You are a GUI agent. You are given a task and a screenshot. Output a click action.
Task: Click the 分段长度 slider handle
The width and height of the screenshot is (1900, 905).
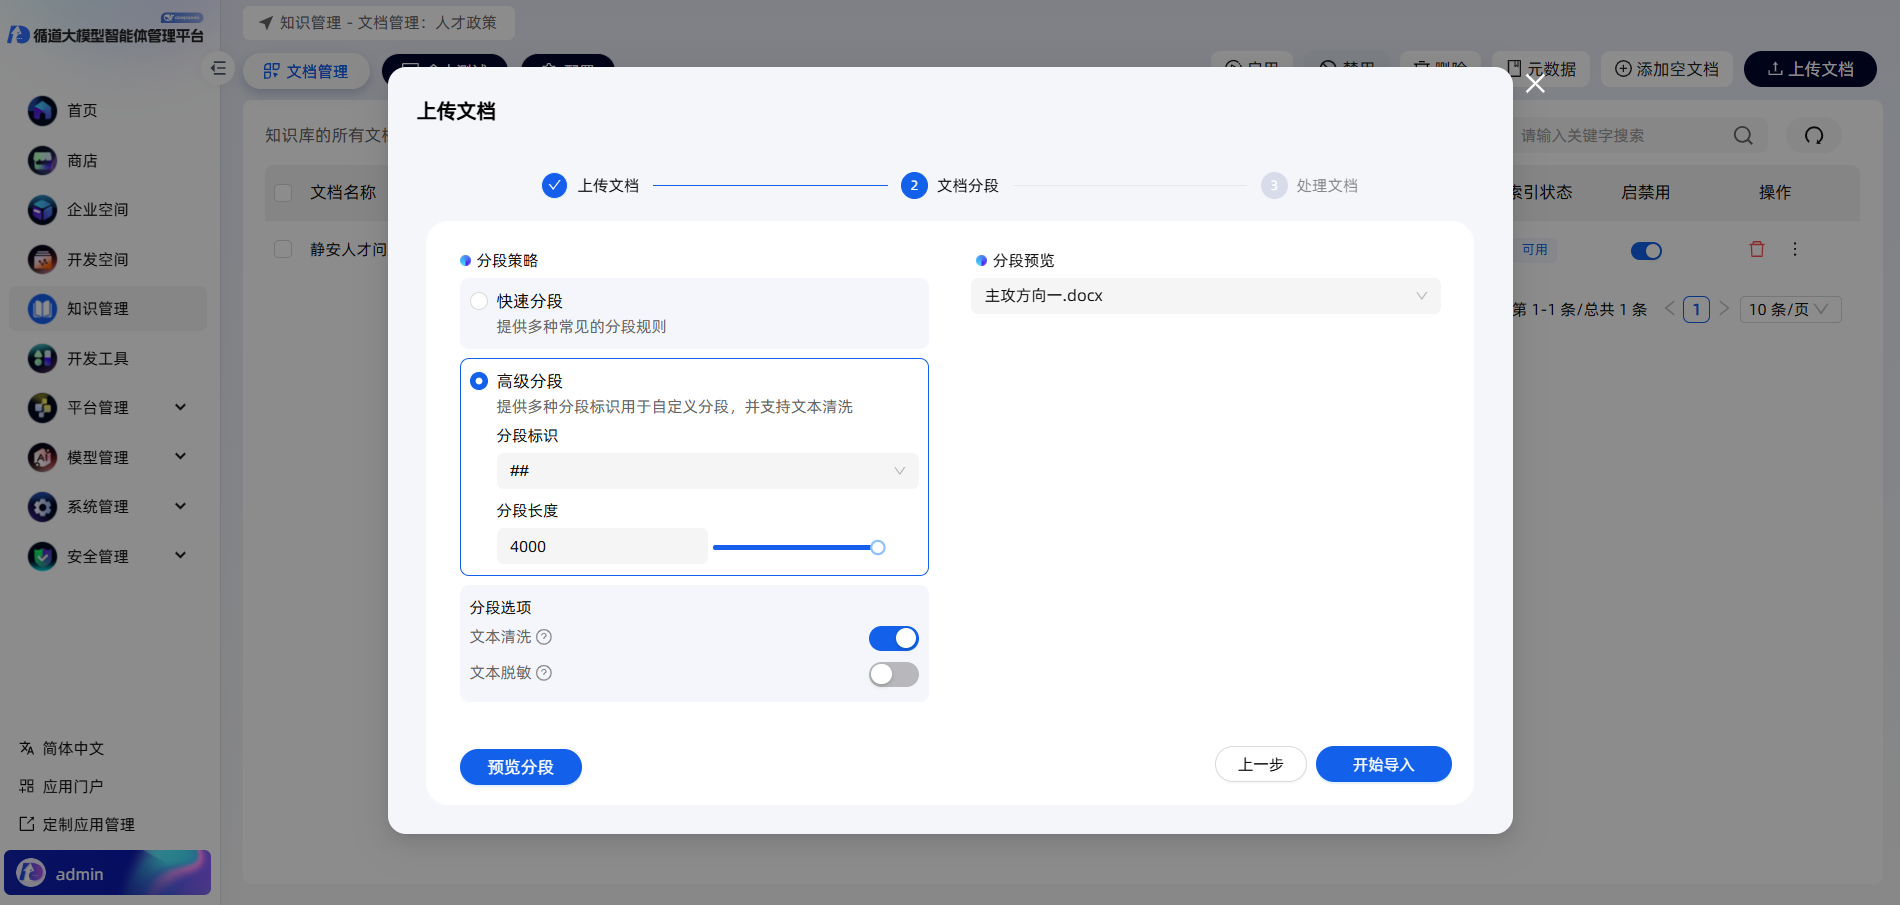(x=877, y=547)
